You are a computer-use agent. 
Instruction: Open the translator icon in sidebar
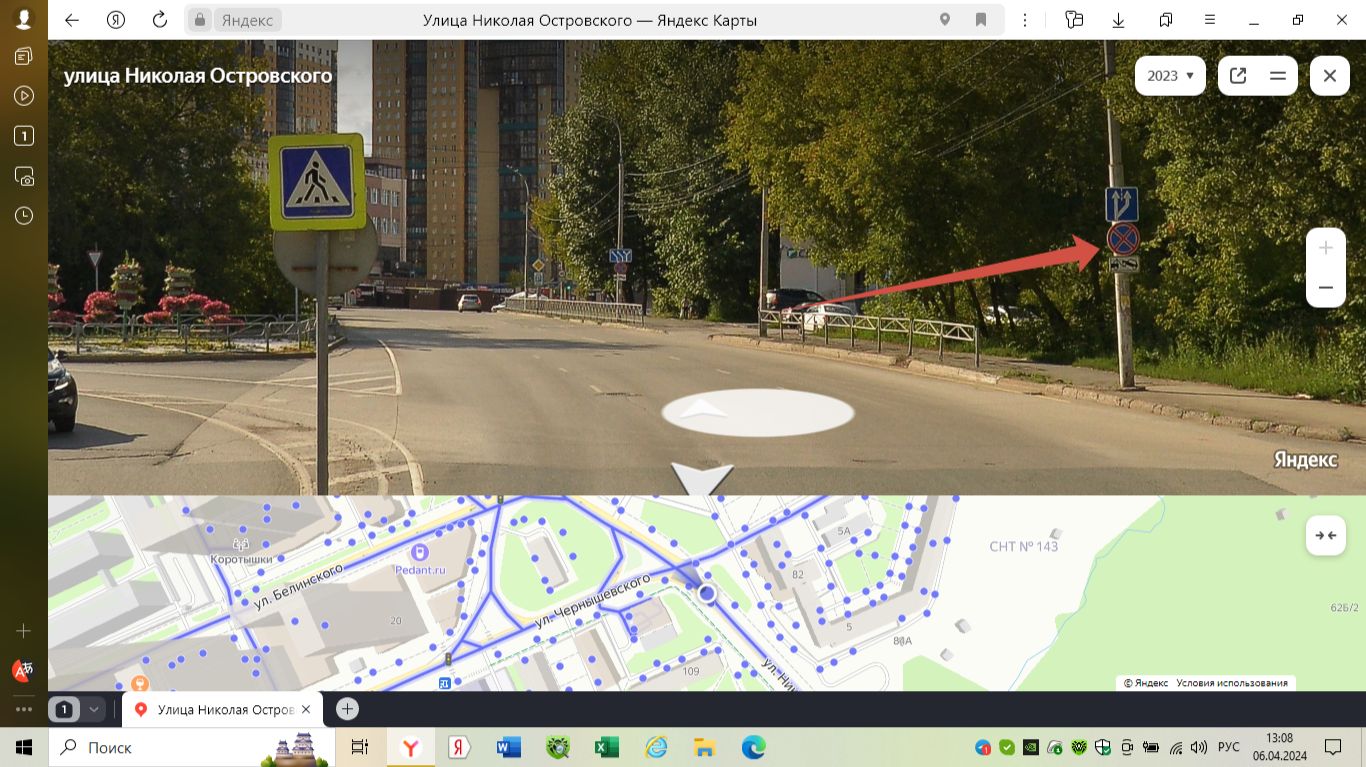pyautogui.click(x=23, y=670)
